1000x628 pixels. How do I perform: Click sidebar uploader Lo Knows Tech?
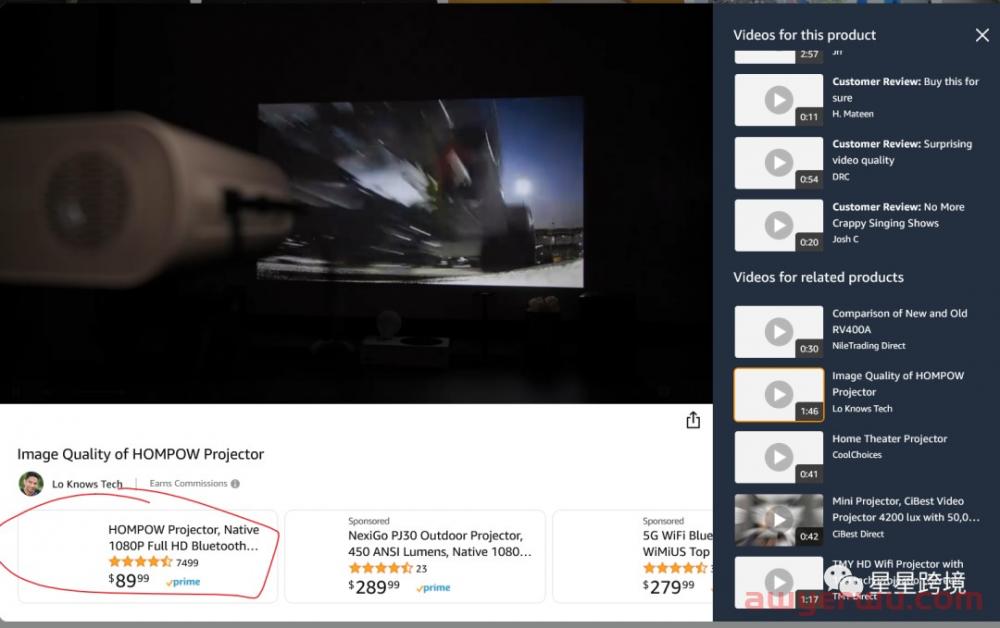862,409
